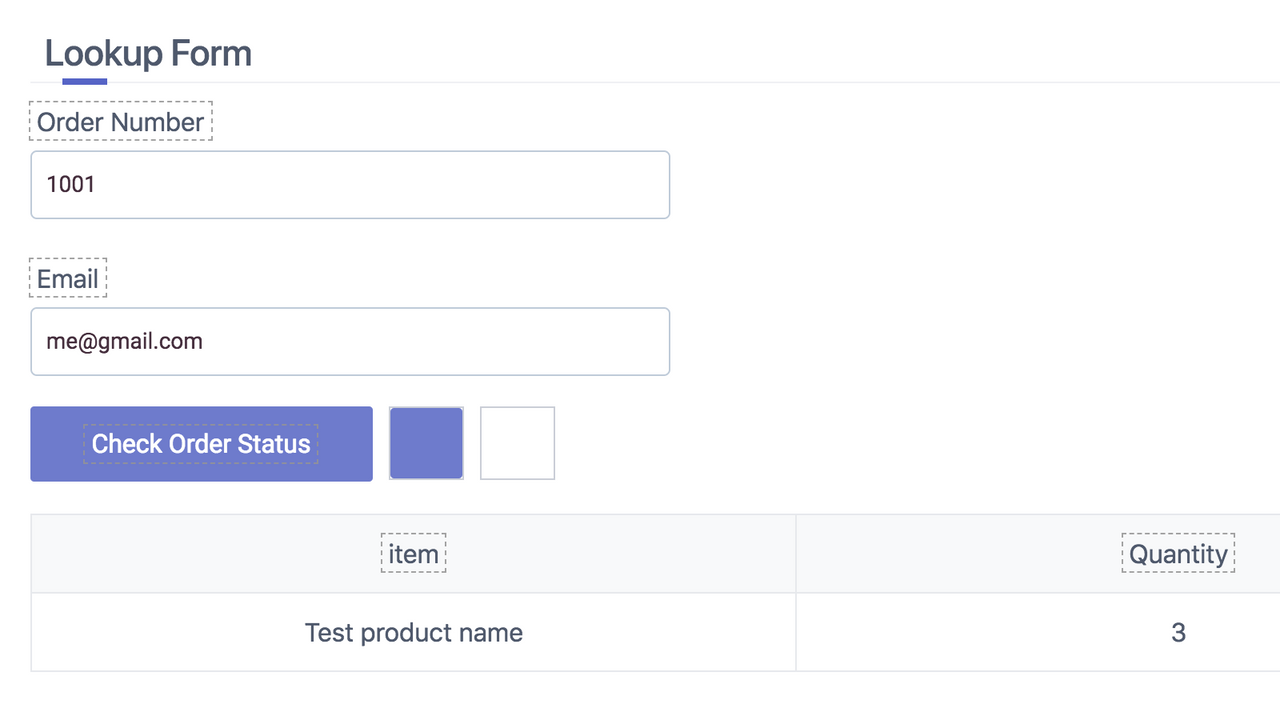Click the Email field label
The image size is (1280, 720).
pos(68,279)
